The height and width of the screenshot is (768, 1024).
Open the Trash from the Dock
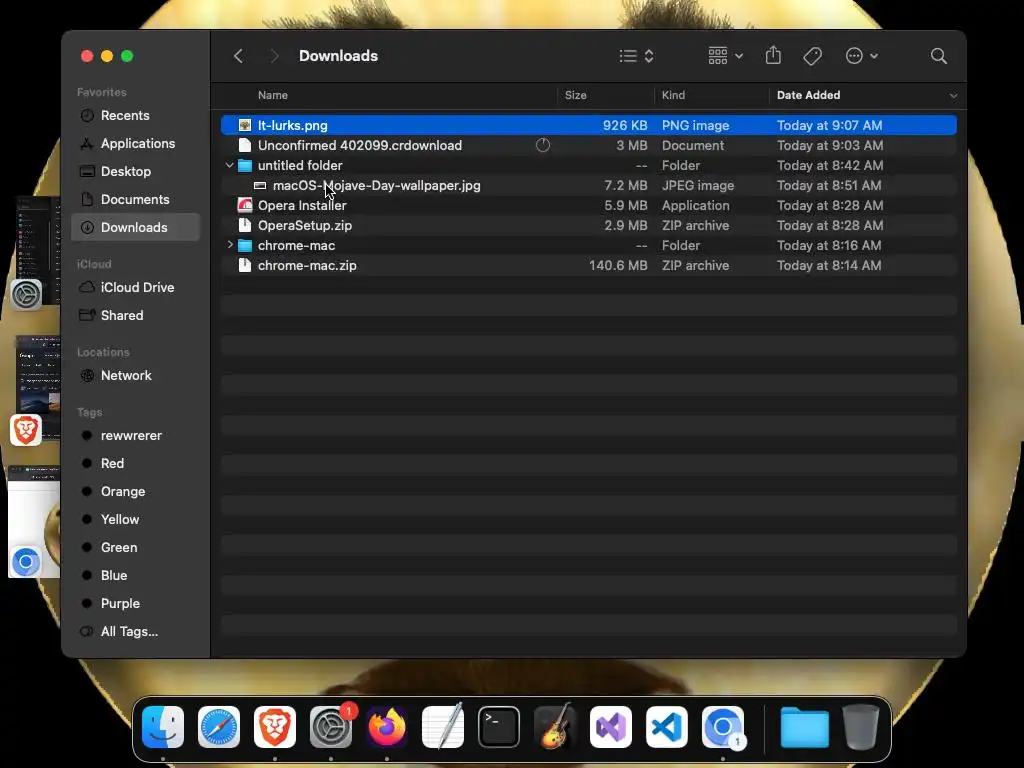(861, 727)
